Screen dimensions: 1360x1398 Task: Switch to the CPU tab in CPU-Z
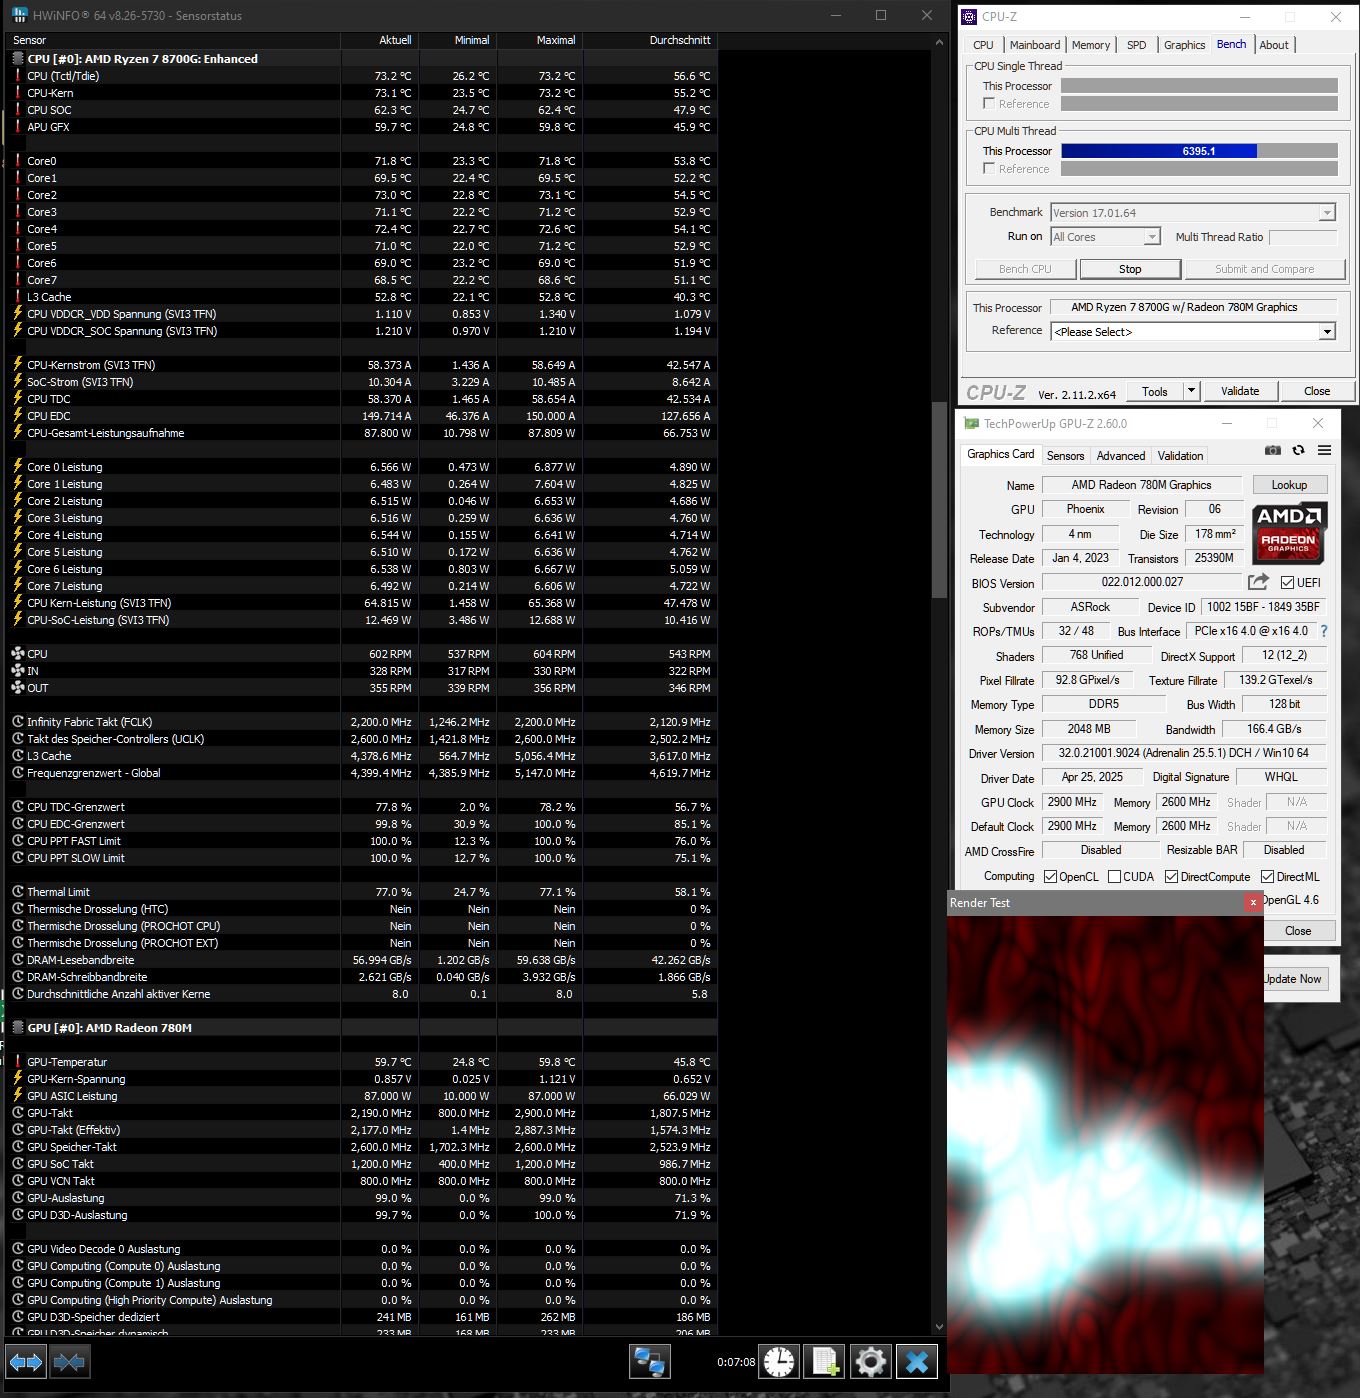tap(983, 45)
